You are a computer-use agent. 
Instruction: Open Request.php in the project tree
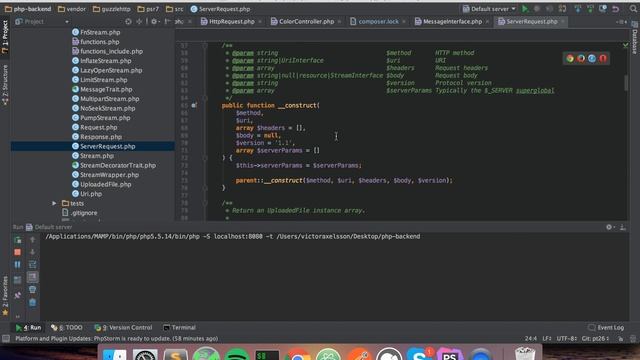point(94,127)
